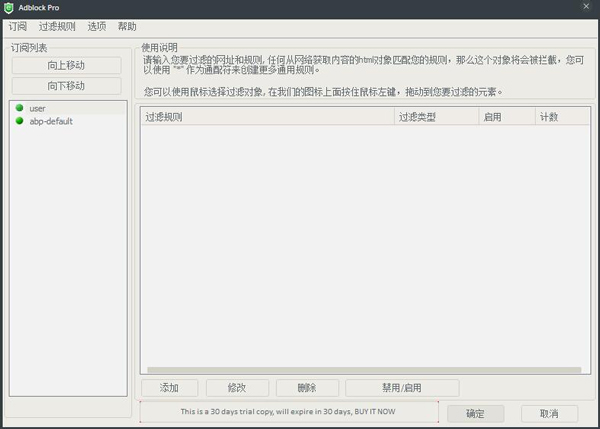600x429 pixels.
Task: Confirm with the 确定 button
Action: click(x=476, y=414)
